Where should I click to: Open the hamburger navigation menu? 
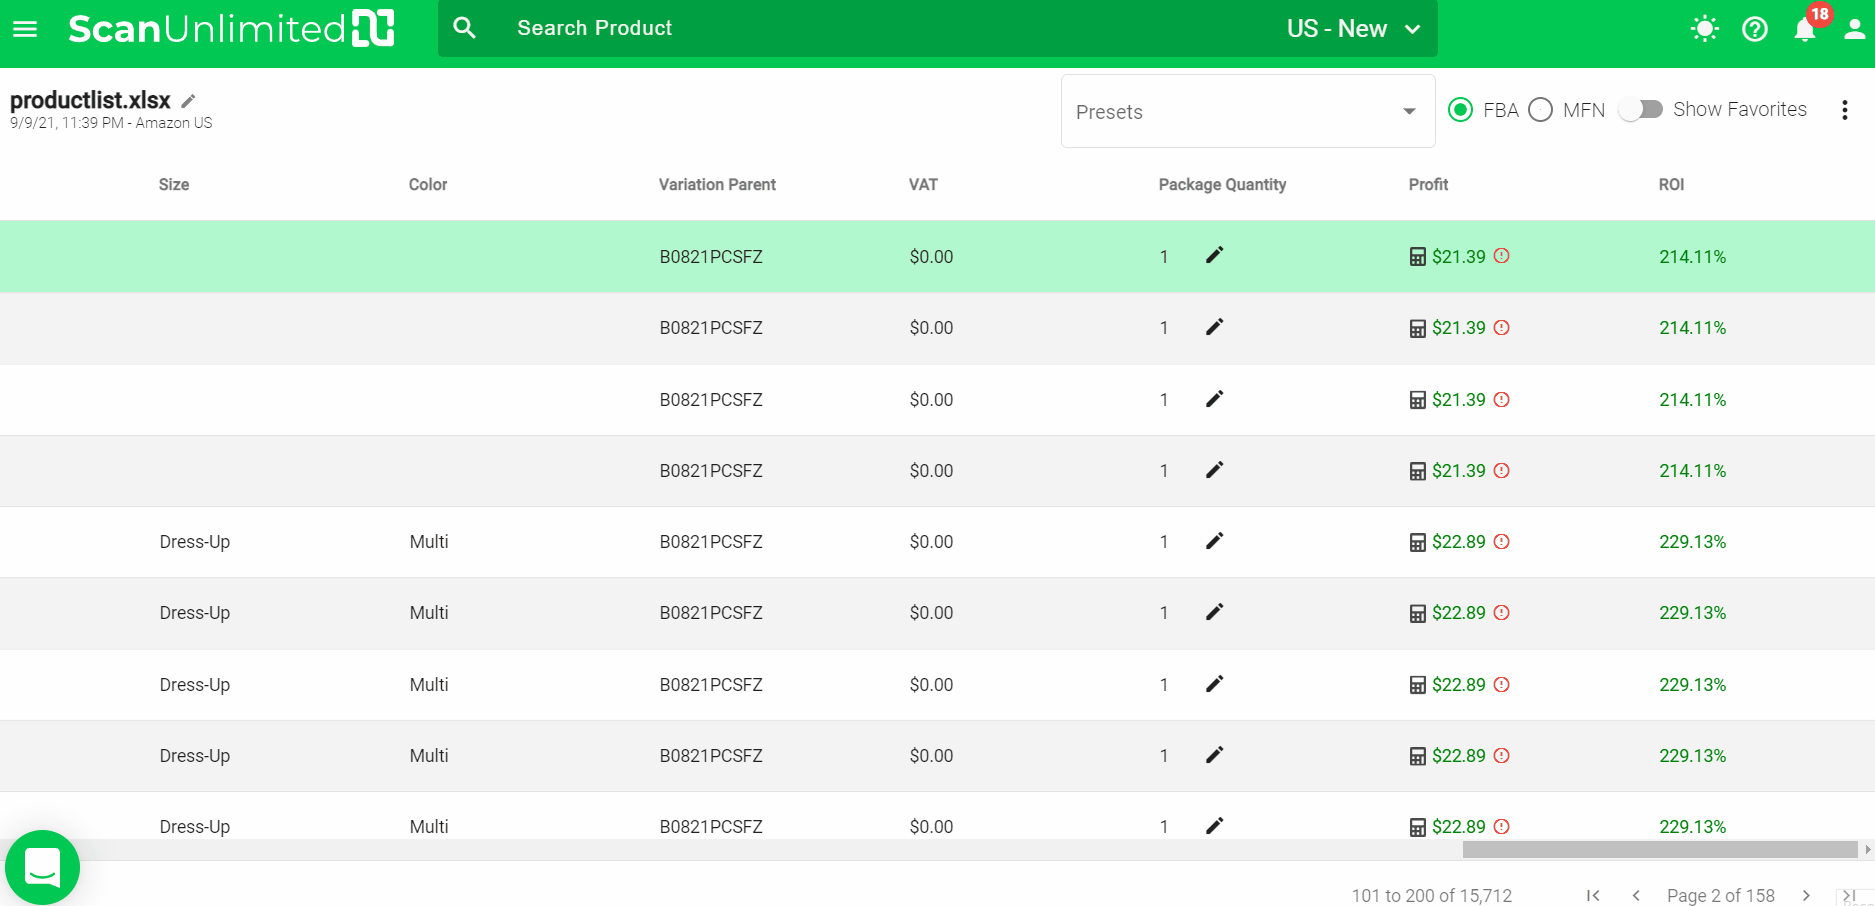click(x=25, y=29)
